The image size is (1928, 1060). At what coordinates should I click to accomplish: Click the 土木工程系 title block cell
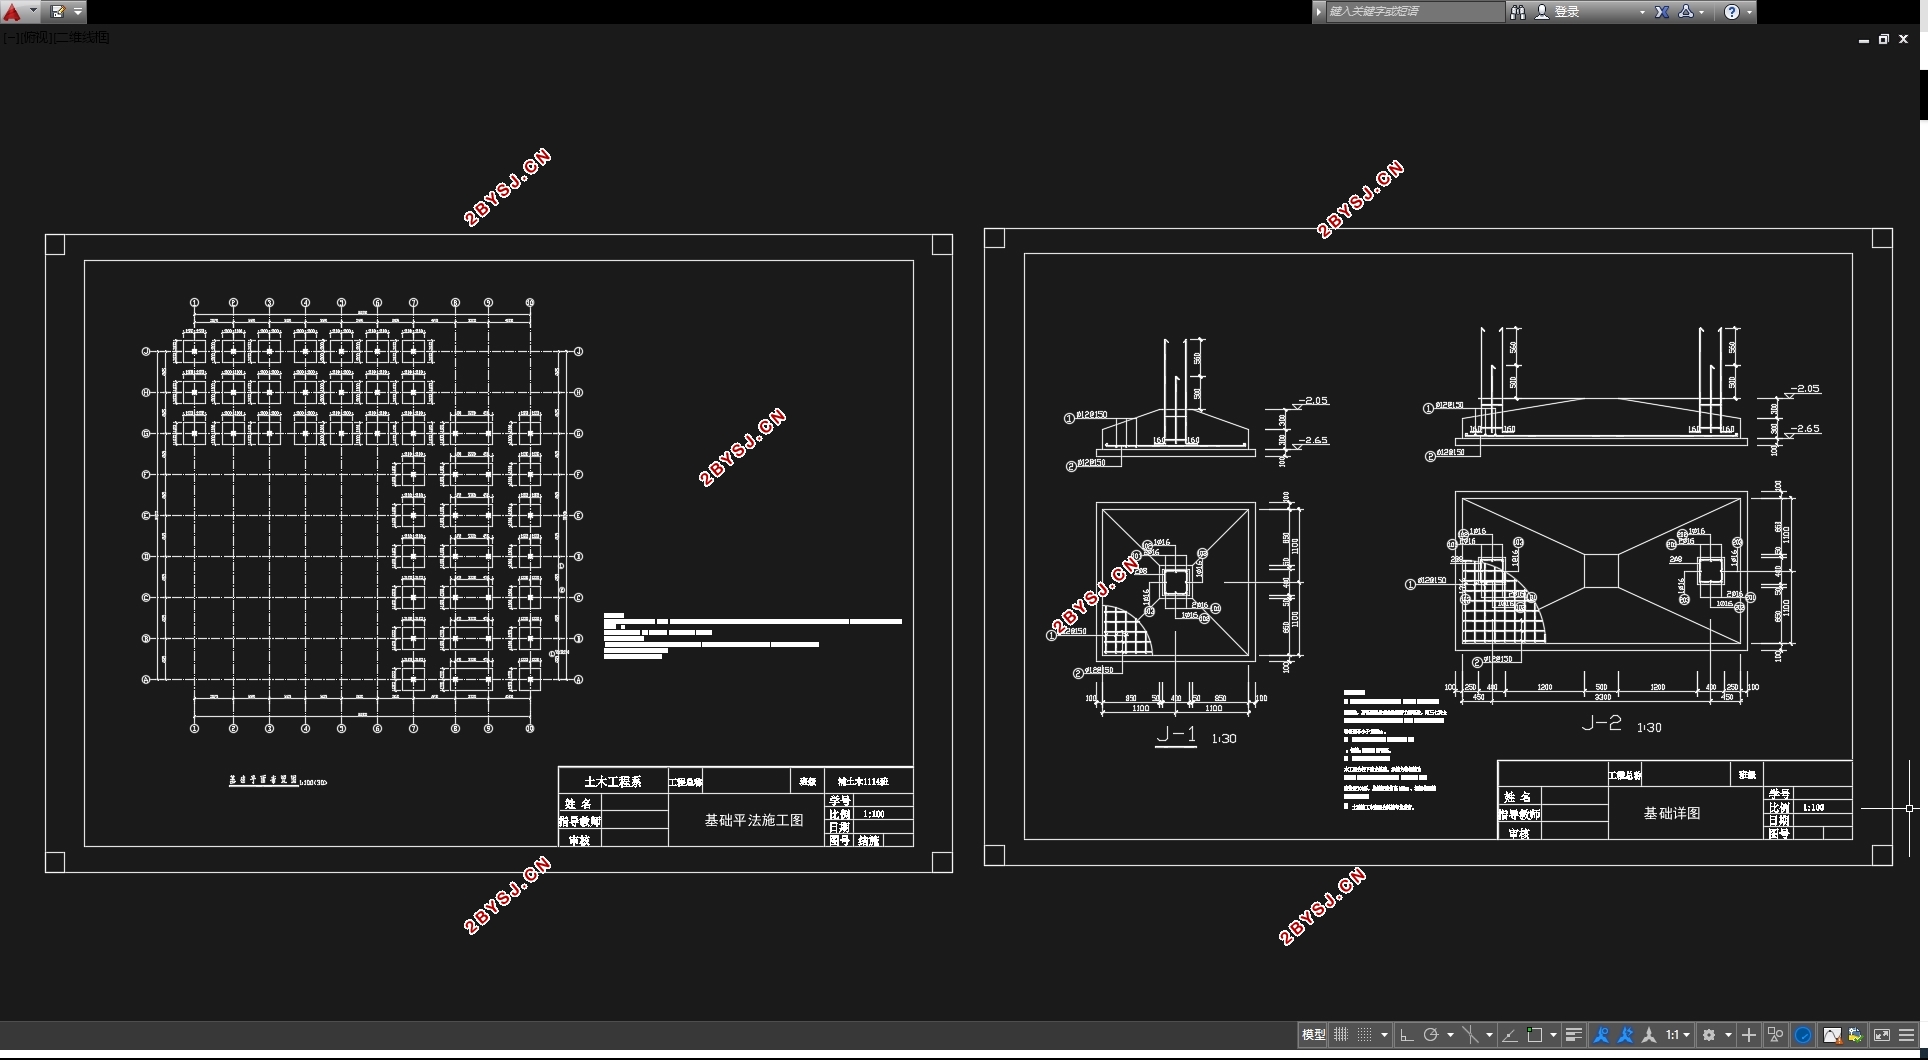point(613,781)
